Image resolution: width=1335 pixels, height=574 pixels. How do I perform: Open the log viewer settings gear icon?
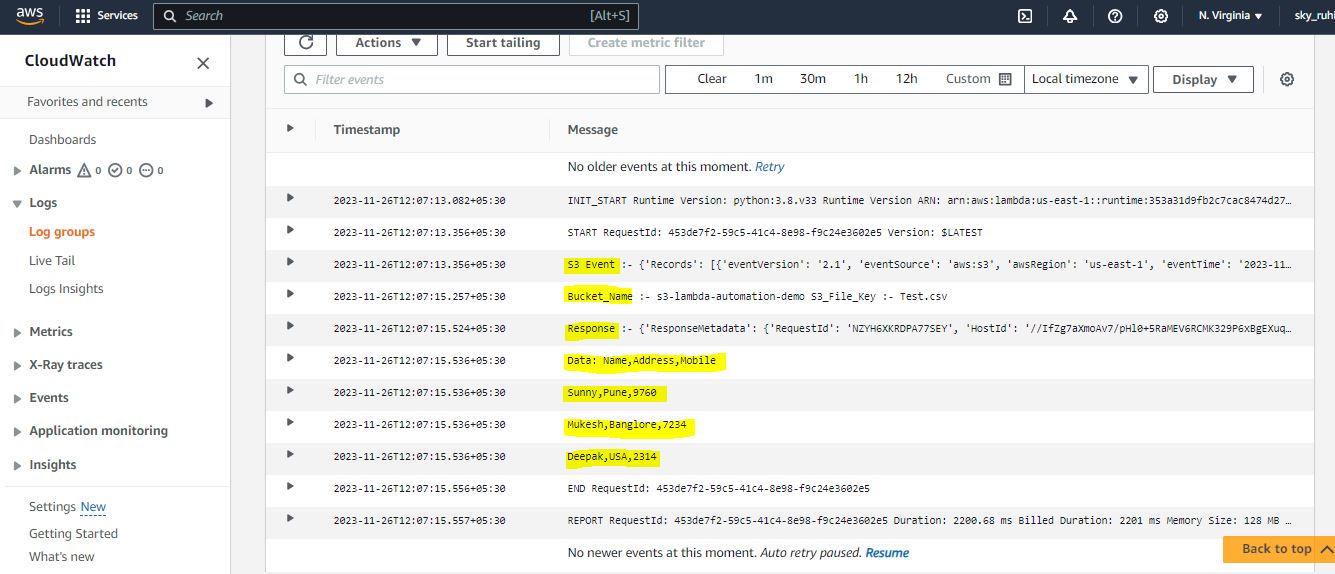[1287, 80]
